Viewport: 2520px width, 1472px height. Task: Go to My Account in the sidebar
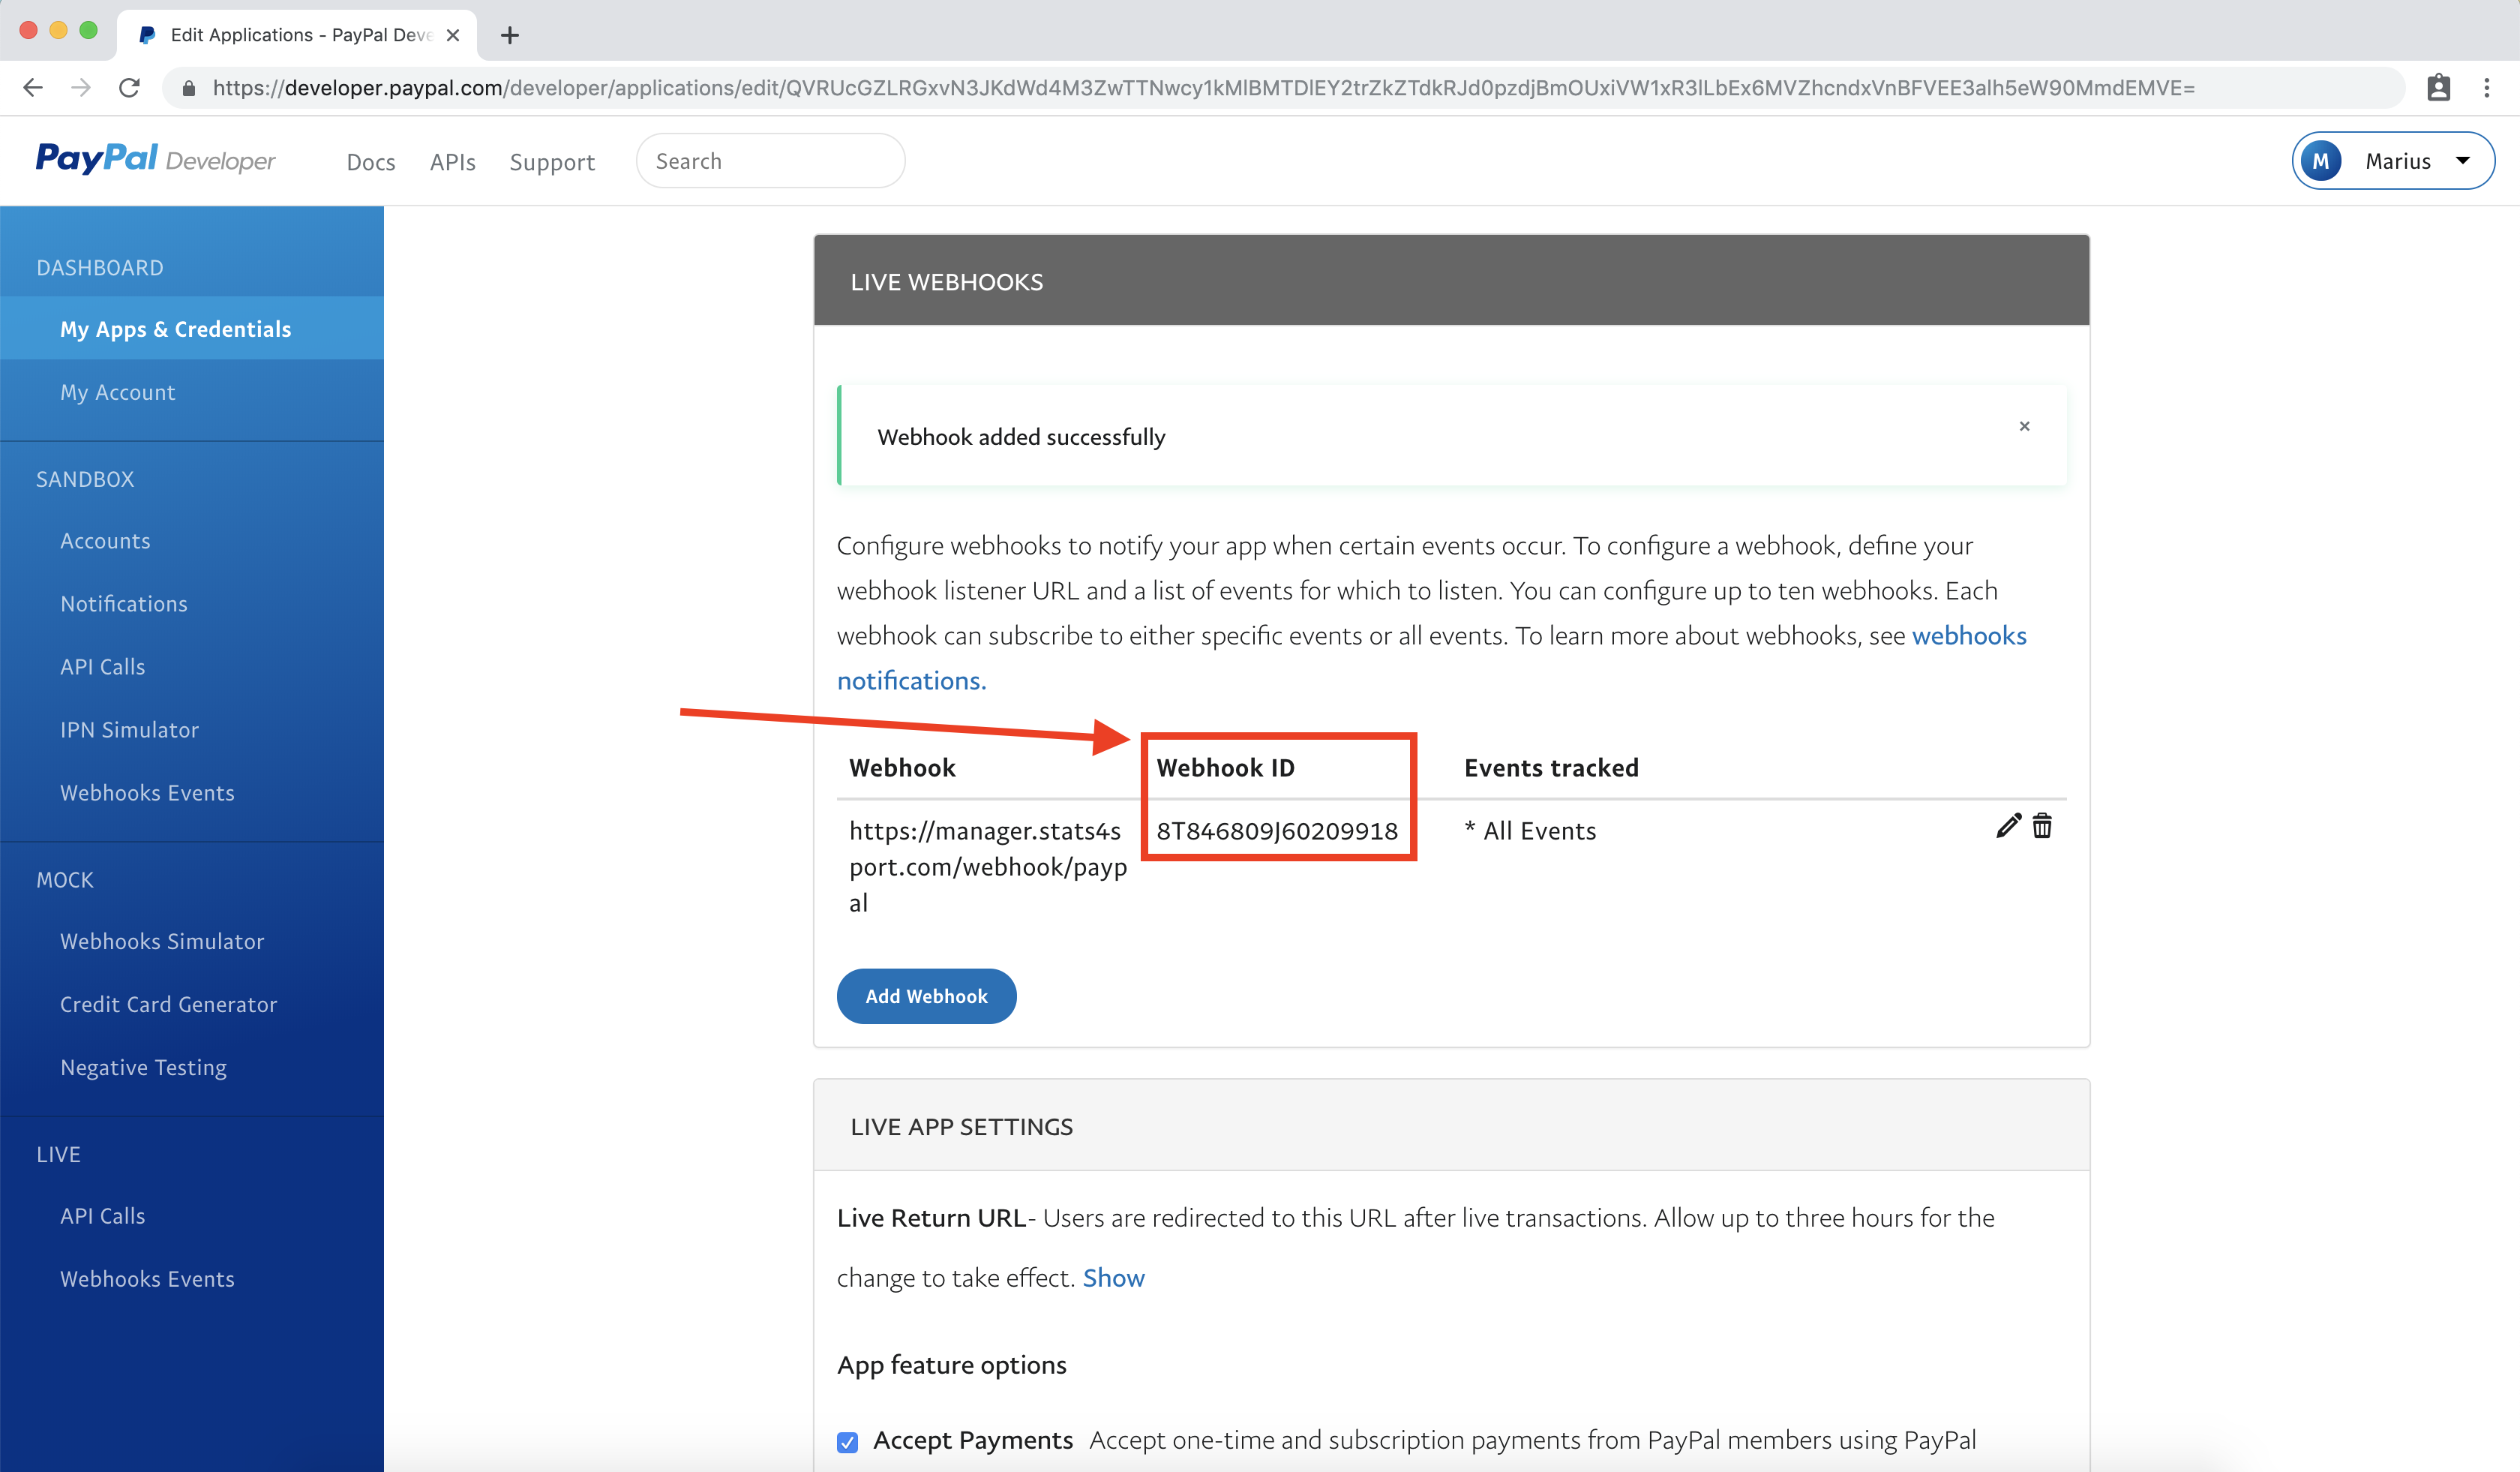coord(117,392)
